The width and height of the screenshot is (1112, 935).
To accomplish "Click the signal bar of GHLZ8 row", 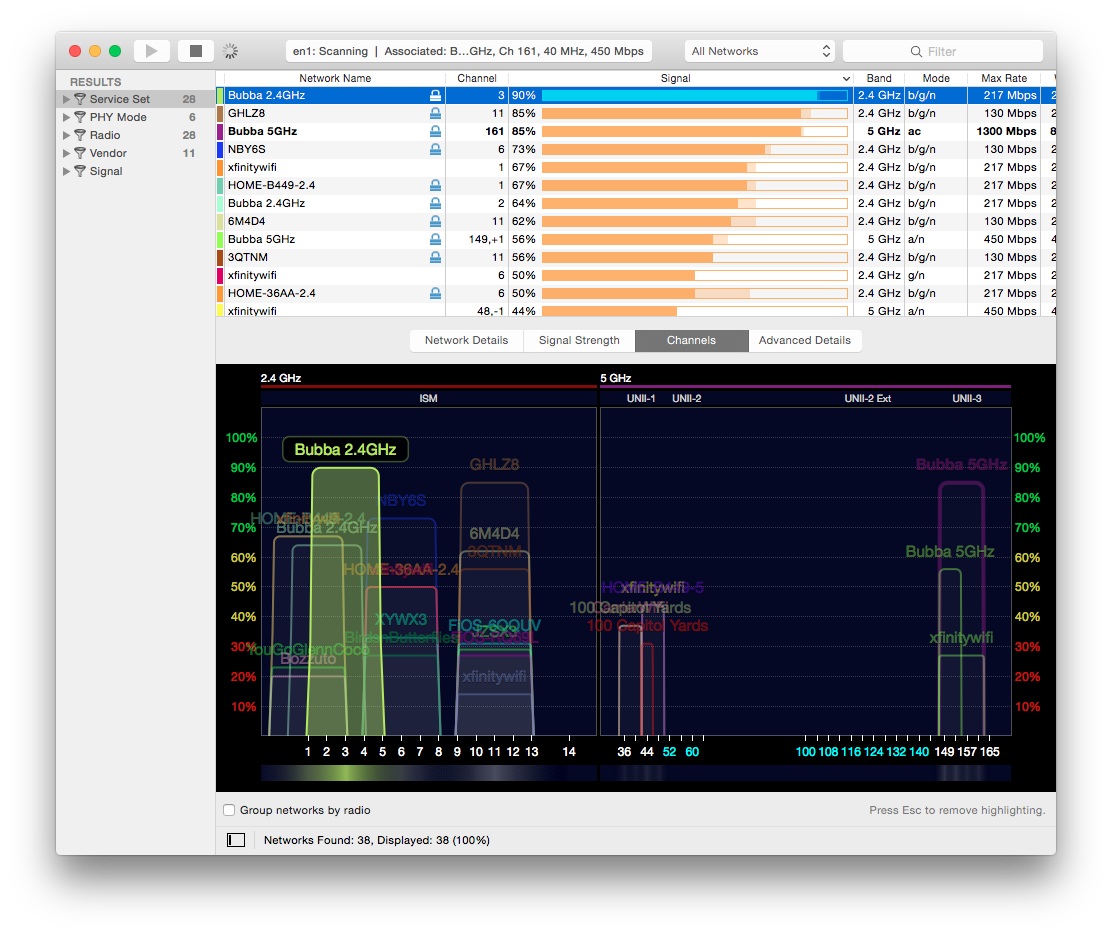I will coord(695,114).
